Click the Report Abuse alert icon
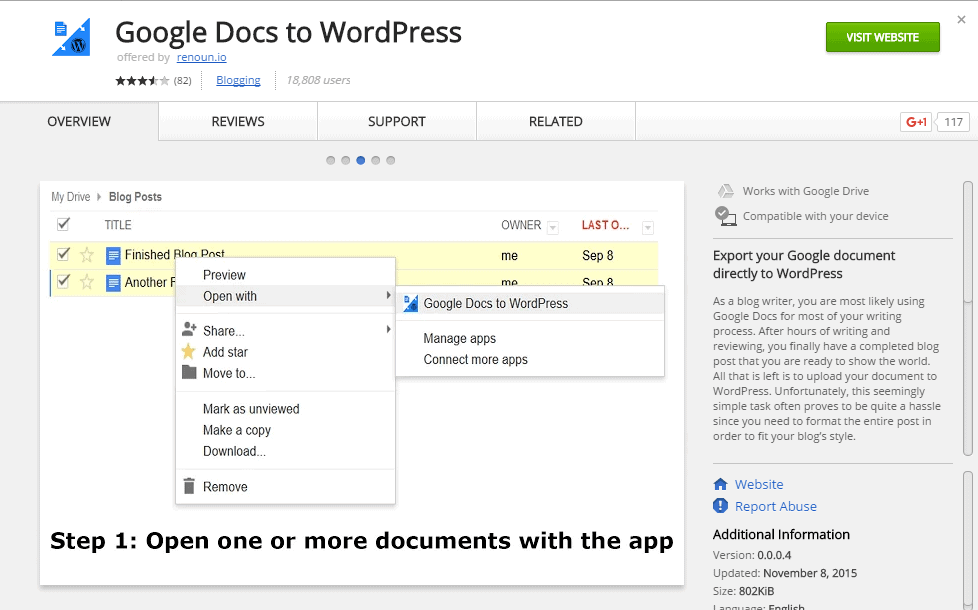Screen dimensions: 978x610 click(720, 506)
